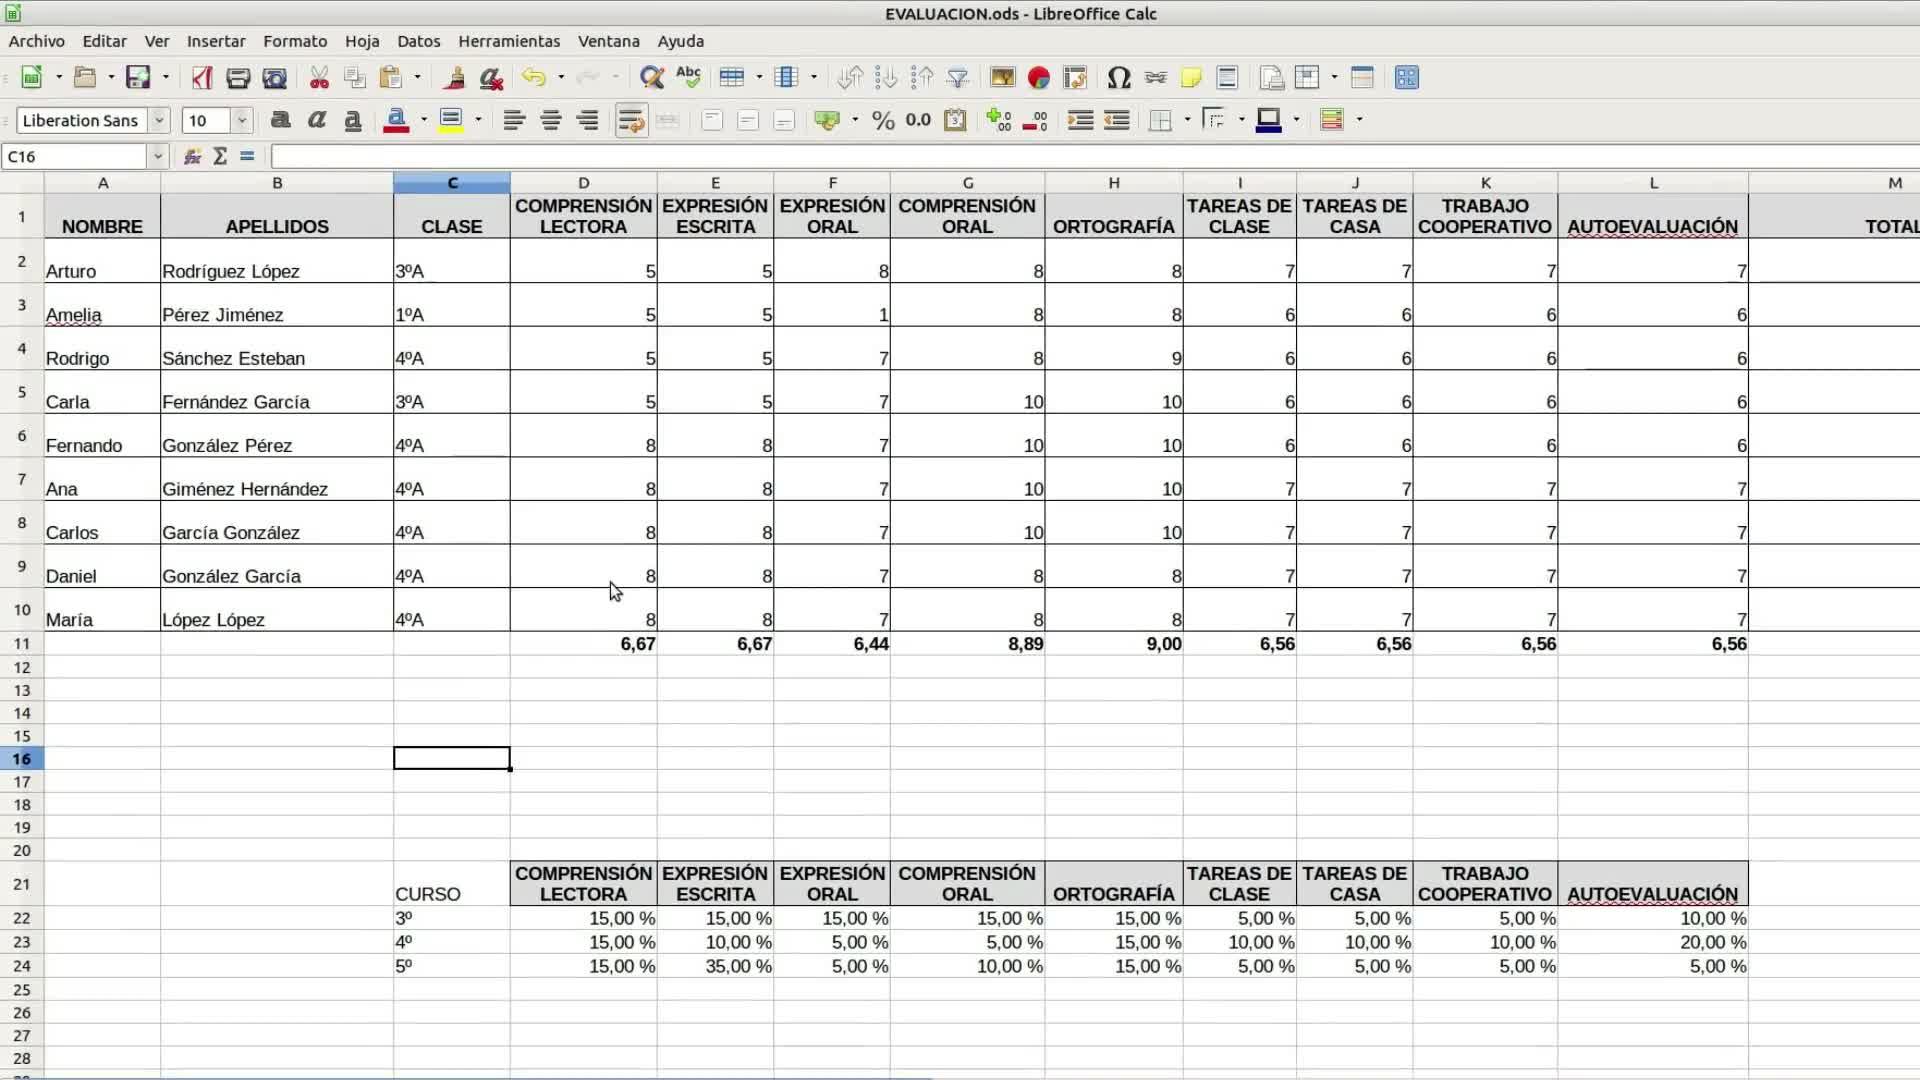Toggle align bottom
This screenshot has height=1080, width=1920.
784,121
